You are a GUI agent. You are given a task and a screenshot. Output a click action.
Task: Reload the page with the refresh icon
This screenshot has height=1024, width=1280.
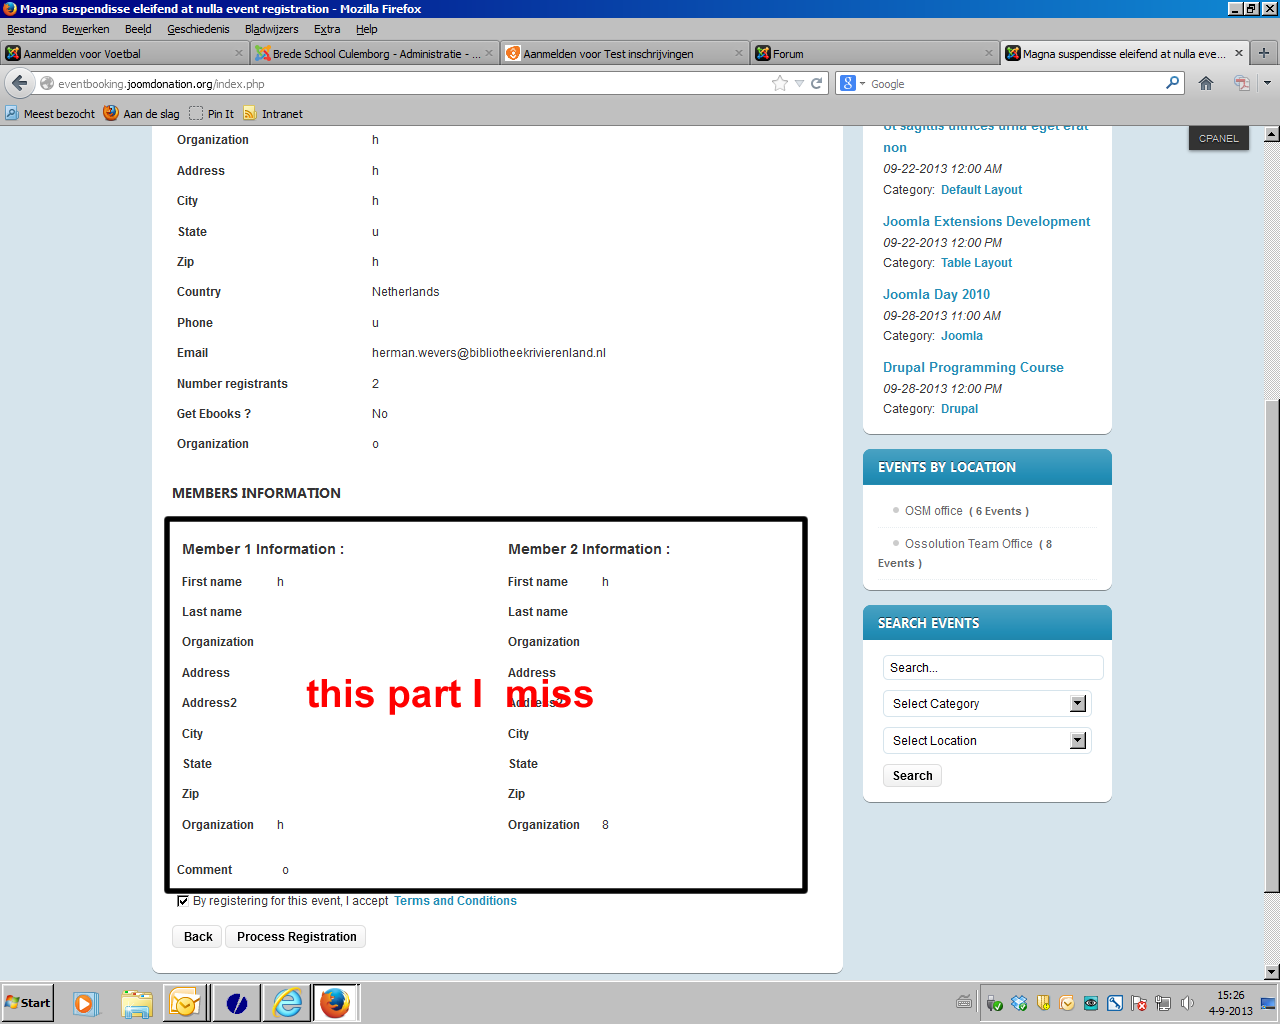(x=816, y=83)
